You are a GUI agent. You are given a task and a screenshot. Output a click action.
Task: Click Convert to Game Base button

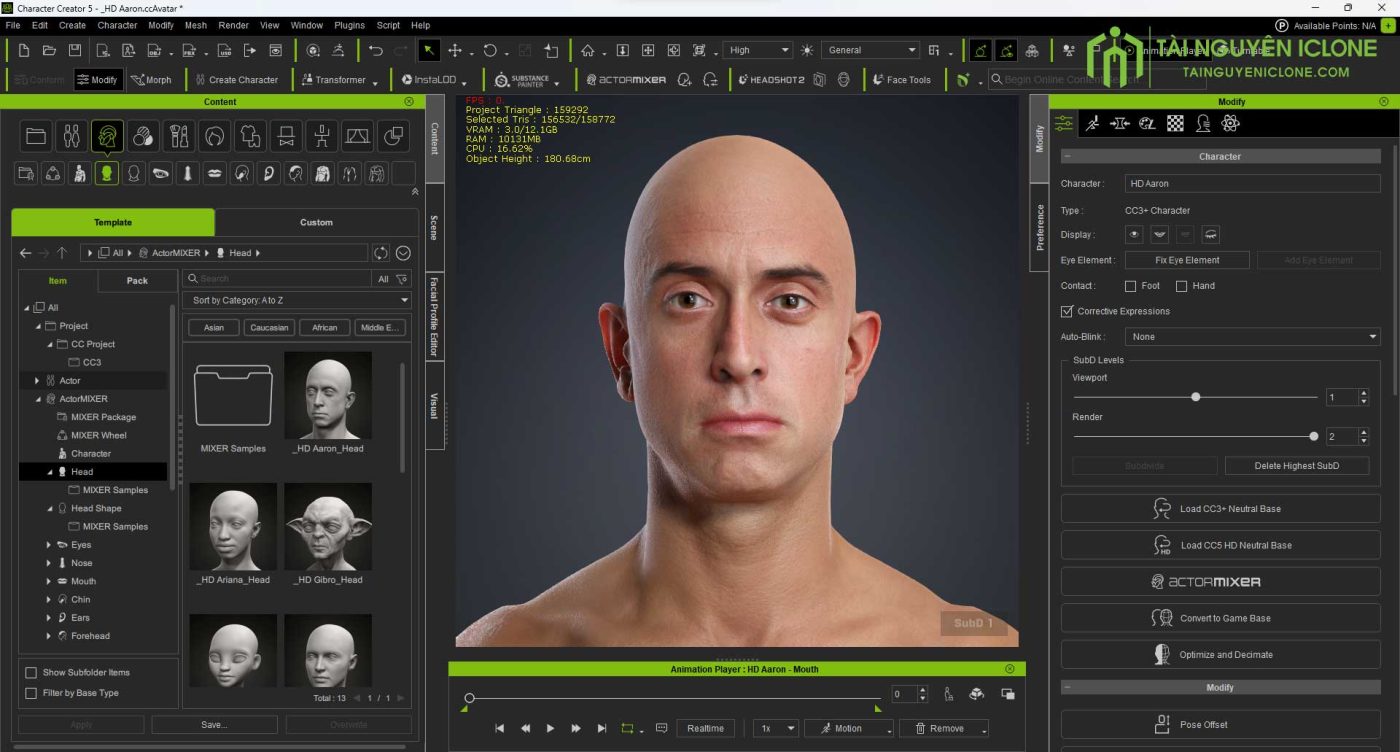tap(1220, 618)
